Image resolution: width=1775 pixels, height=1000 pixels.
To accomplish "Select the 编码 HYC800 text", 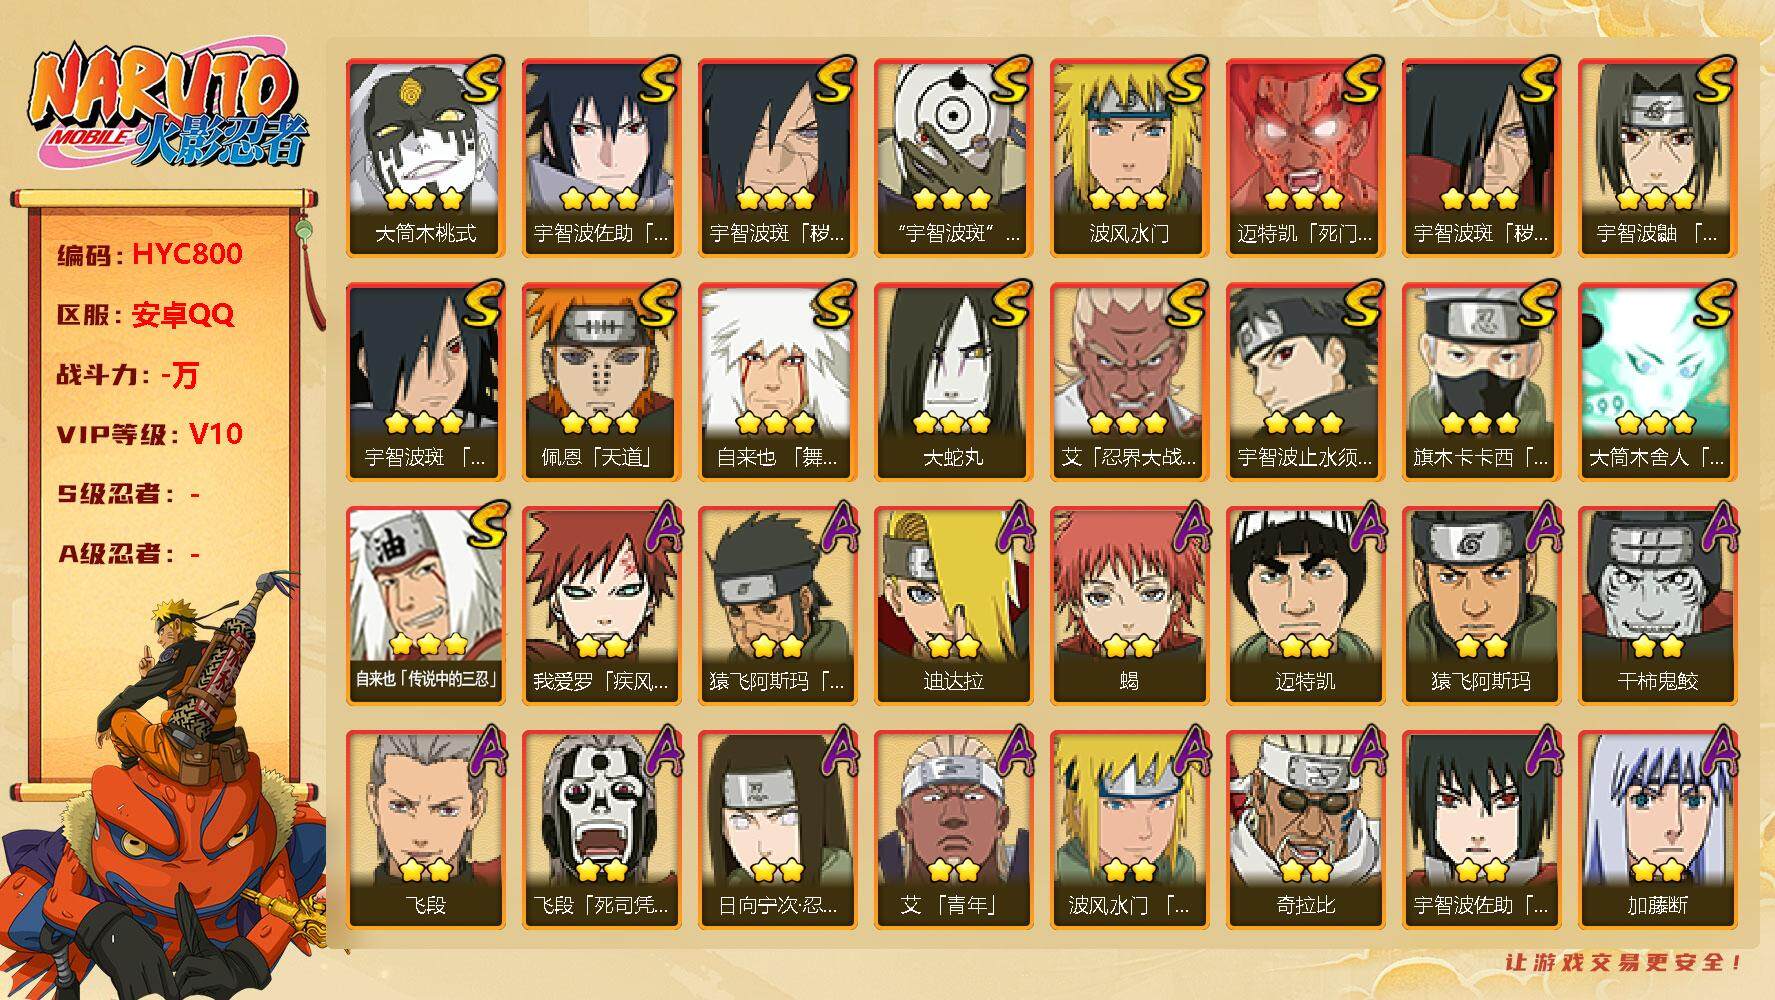I will tap(150, 254).
